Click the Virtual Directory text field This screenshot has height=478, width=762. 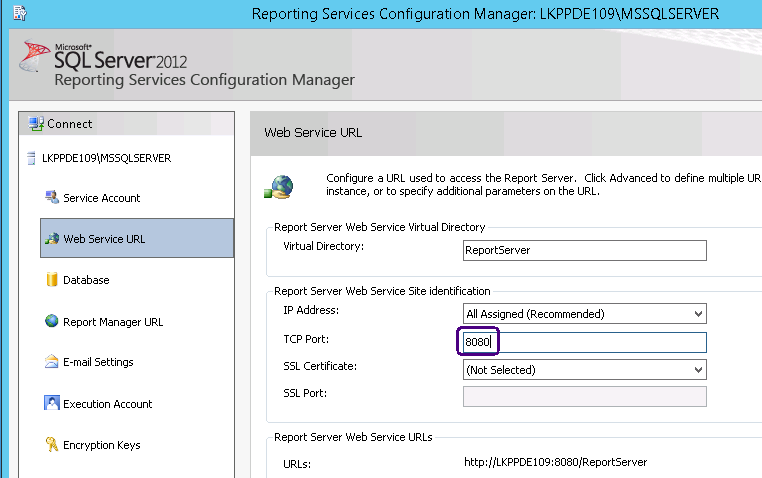click(585, 250)
